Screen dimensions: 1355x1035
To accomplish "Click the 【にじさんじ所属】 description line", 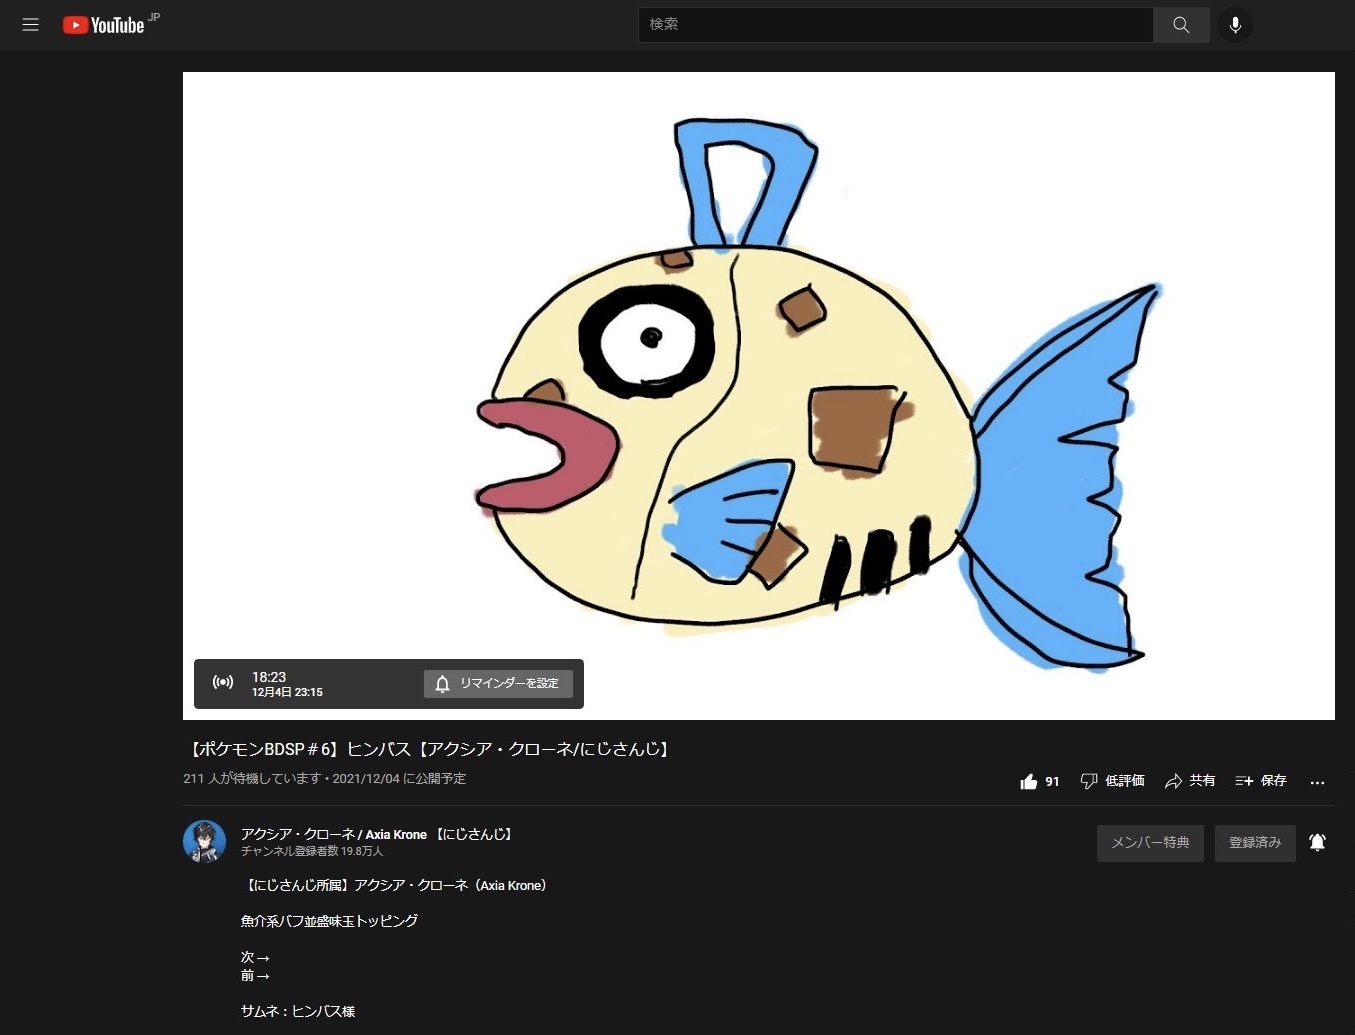I will point(396,886).
